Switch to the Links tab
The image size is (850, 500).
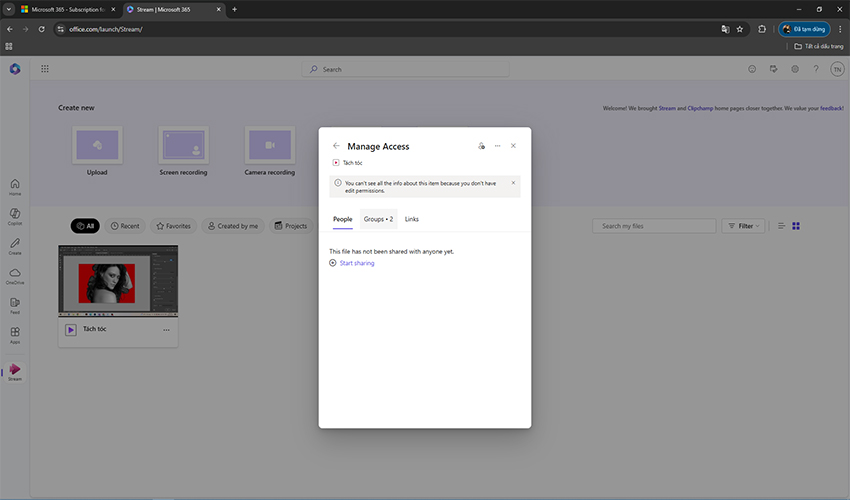pos(412,219)
